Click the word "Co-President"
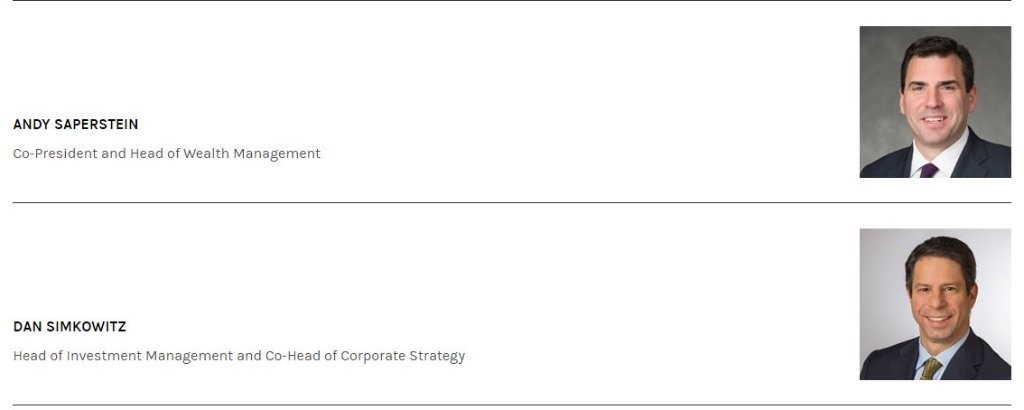Screen dimensions: 1024x410 (x=55, y=154)
